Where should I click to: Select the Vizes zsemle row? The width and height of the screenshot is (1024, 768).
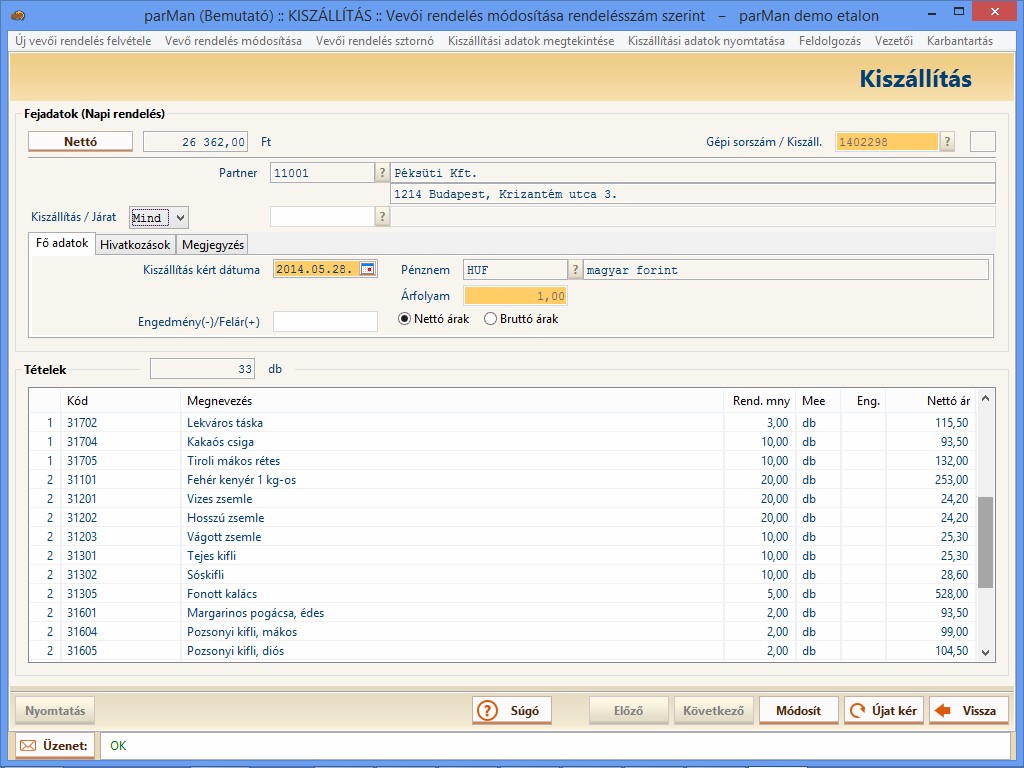pos(503,498)
